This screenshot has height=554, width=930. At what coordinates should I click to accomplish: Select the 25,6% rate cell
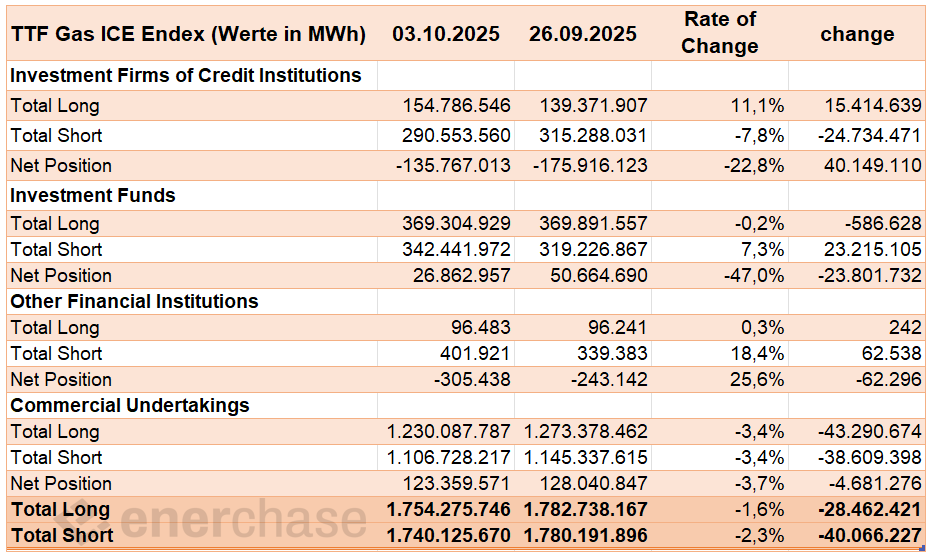[757, 380]
